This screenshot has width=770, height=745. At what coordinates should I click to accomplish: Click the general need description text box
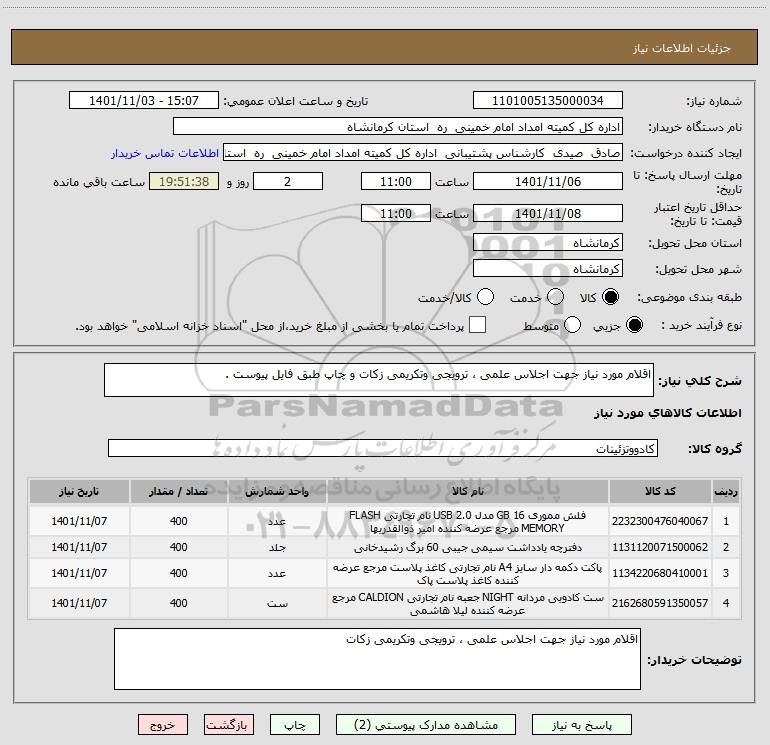pyautogui.click(x=379, y=380)
